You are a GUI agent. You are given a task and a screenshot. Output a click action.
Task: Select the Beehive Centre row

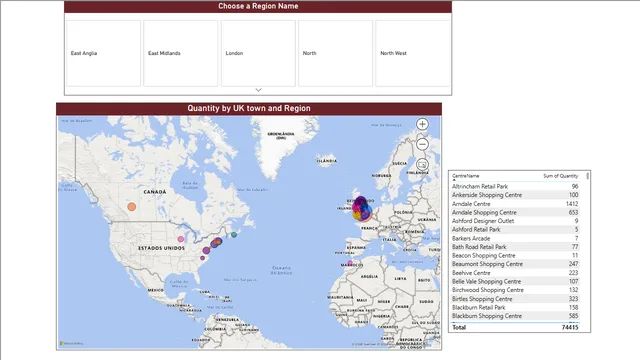point(515,273)
